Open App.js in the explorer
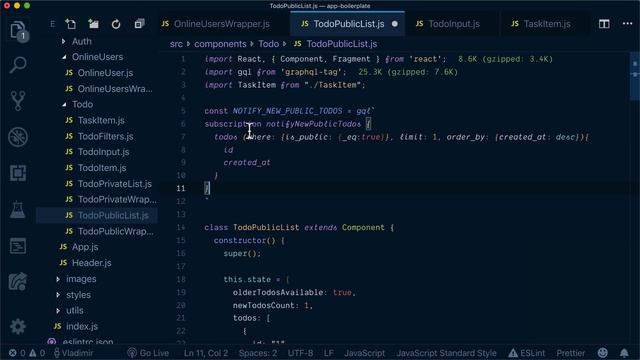Screen dimensions: 640x360 pyautogui.click(x=85, y=247)
